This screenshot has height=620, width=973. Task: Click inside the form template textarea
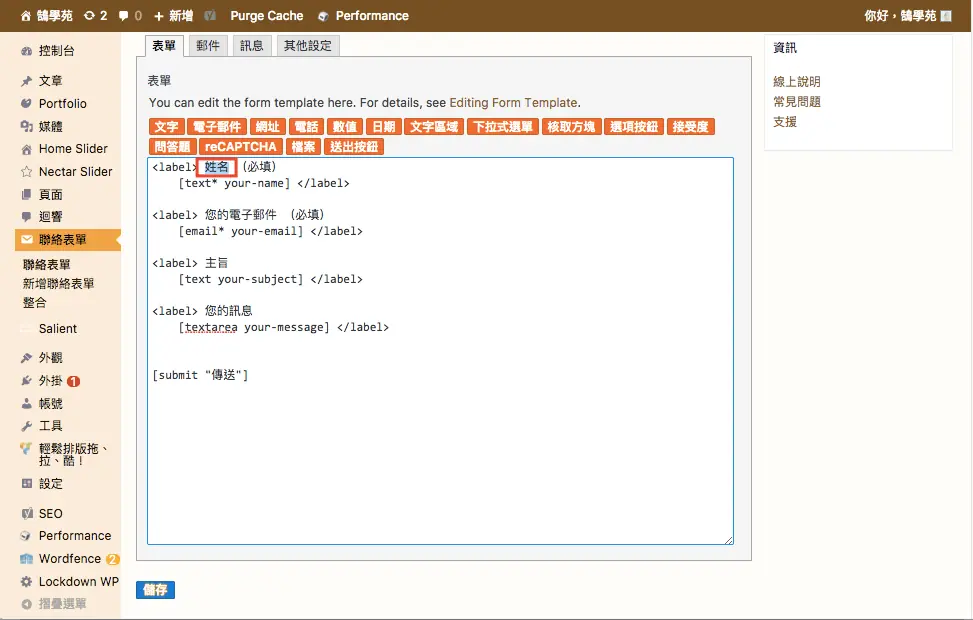click(x=440, y=351)
